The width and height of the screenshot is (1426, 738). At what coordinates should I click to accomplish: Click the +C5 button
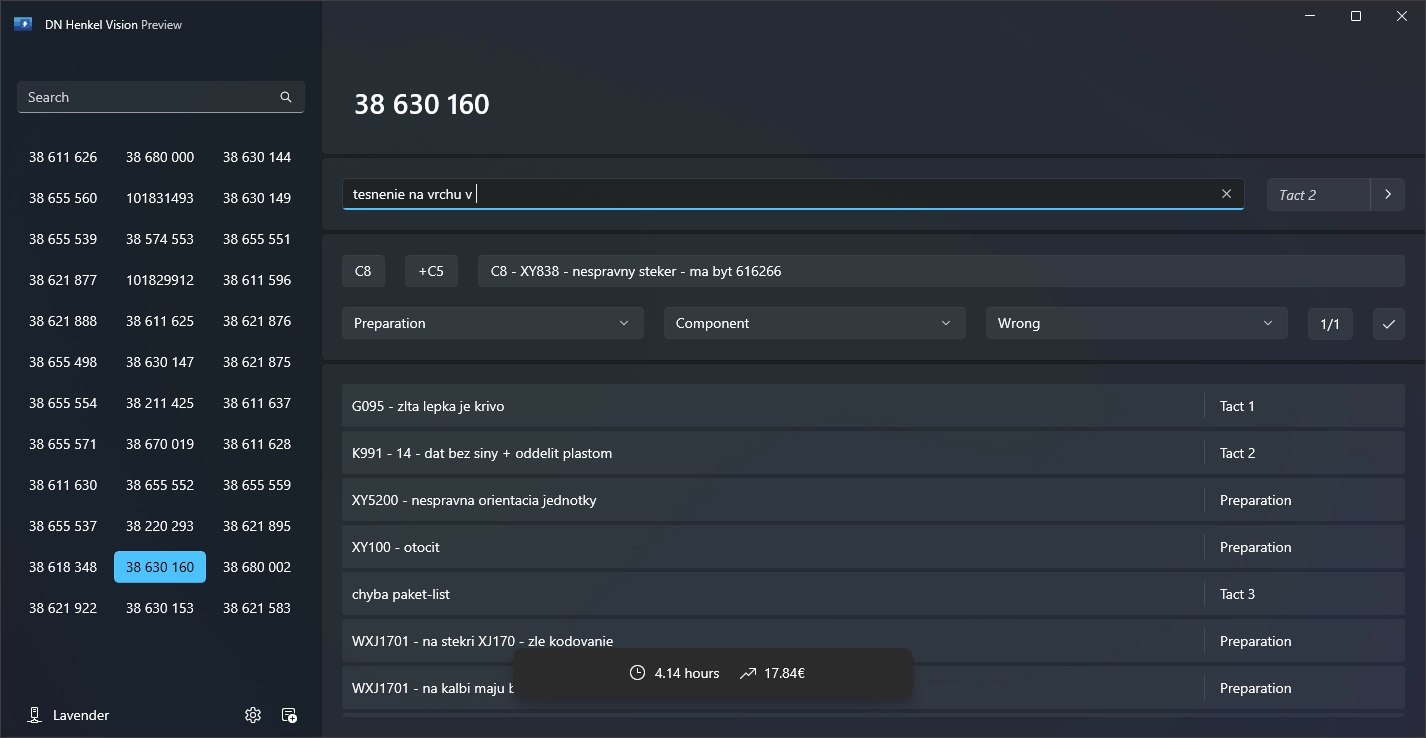coord(431,271)
